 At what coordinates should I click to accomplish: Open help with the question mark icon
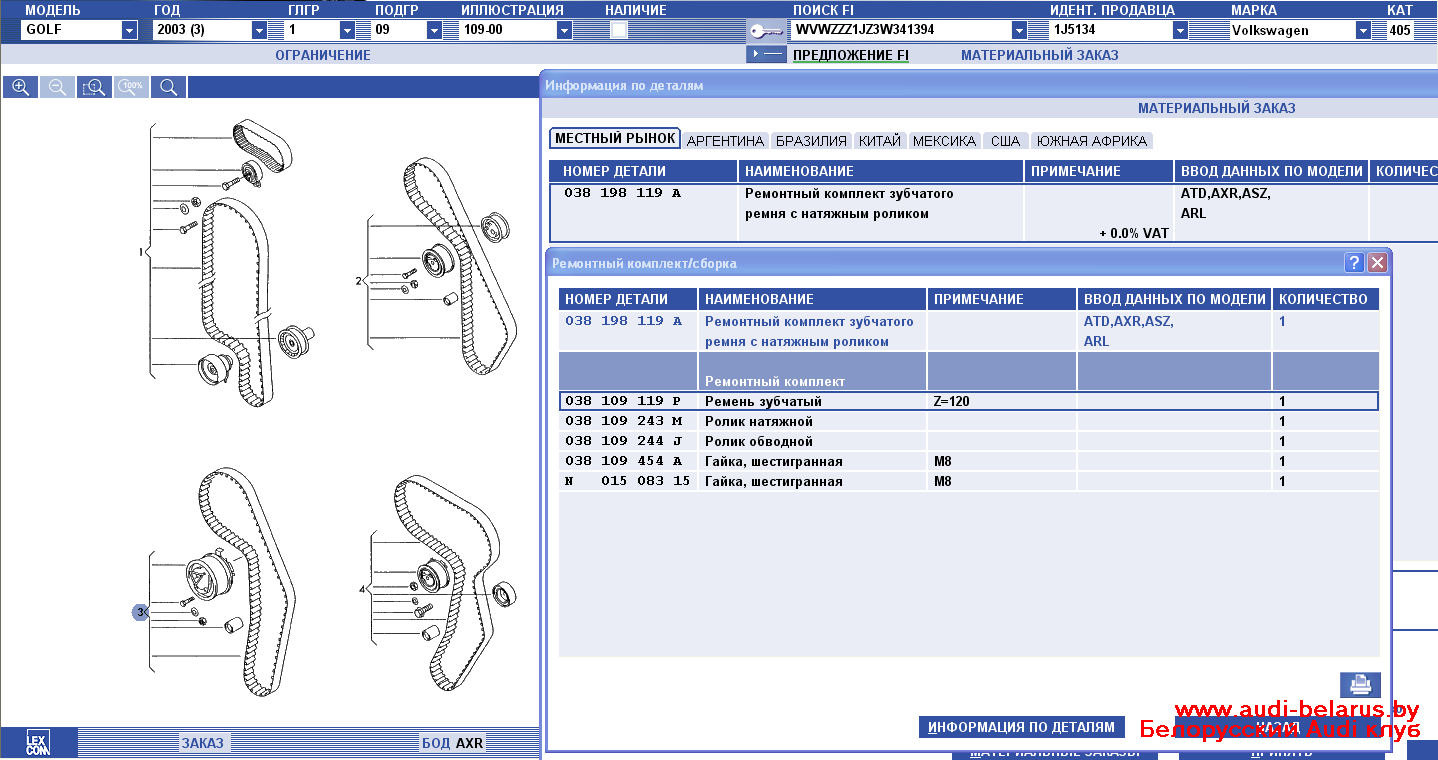1354,263
